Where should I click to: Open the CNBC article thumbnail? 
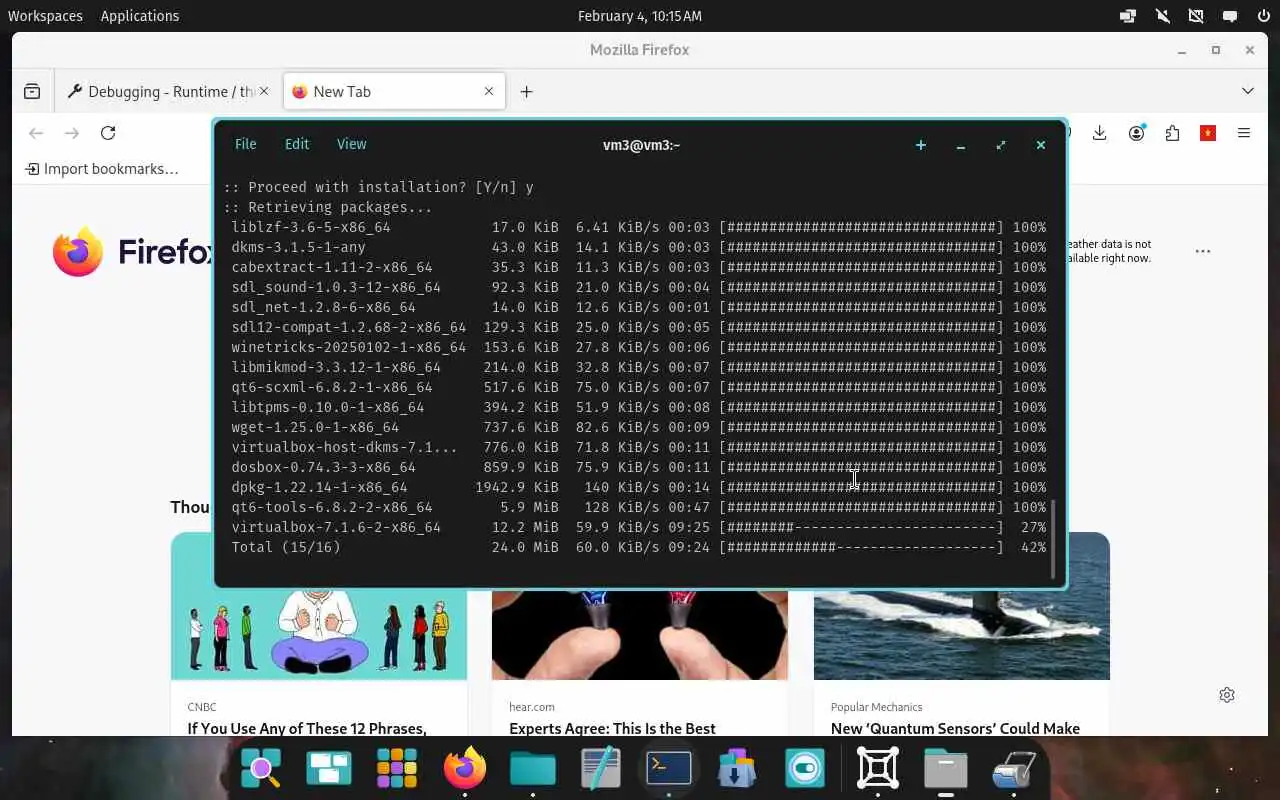[x=319, y=634]
